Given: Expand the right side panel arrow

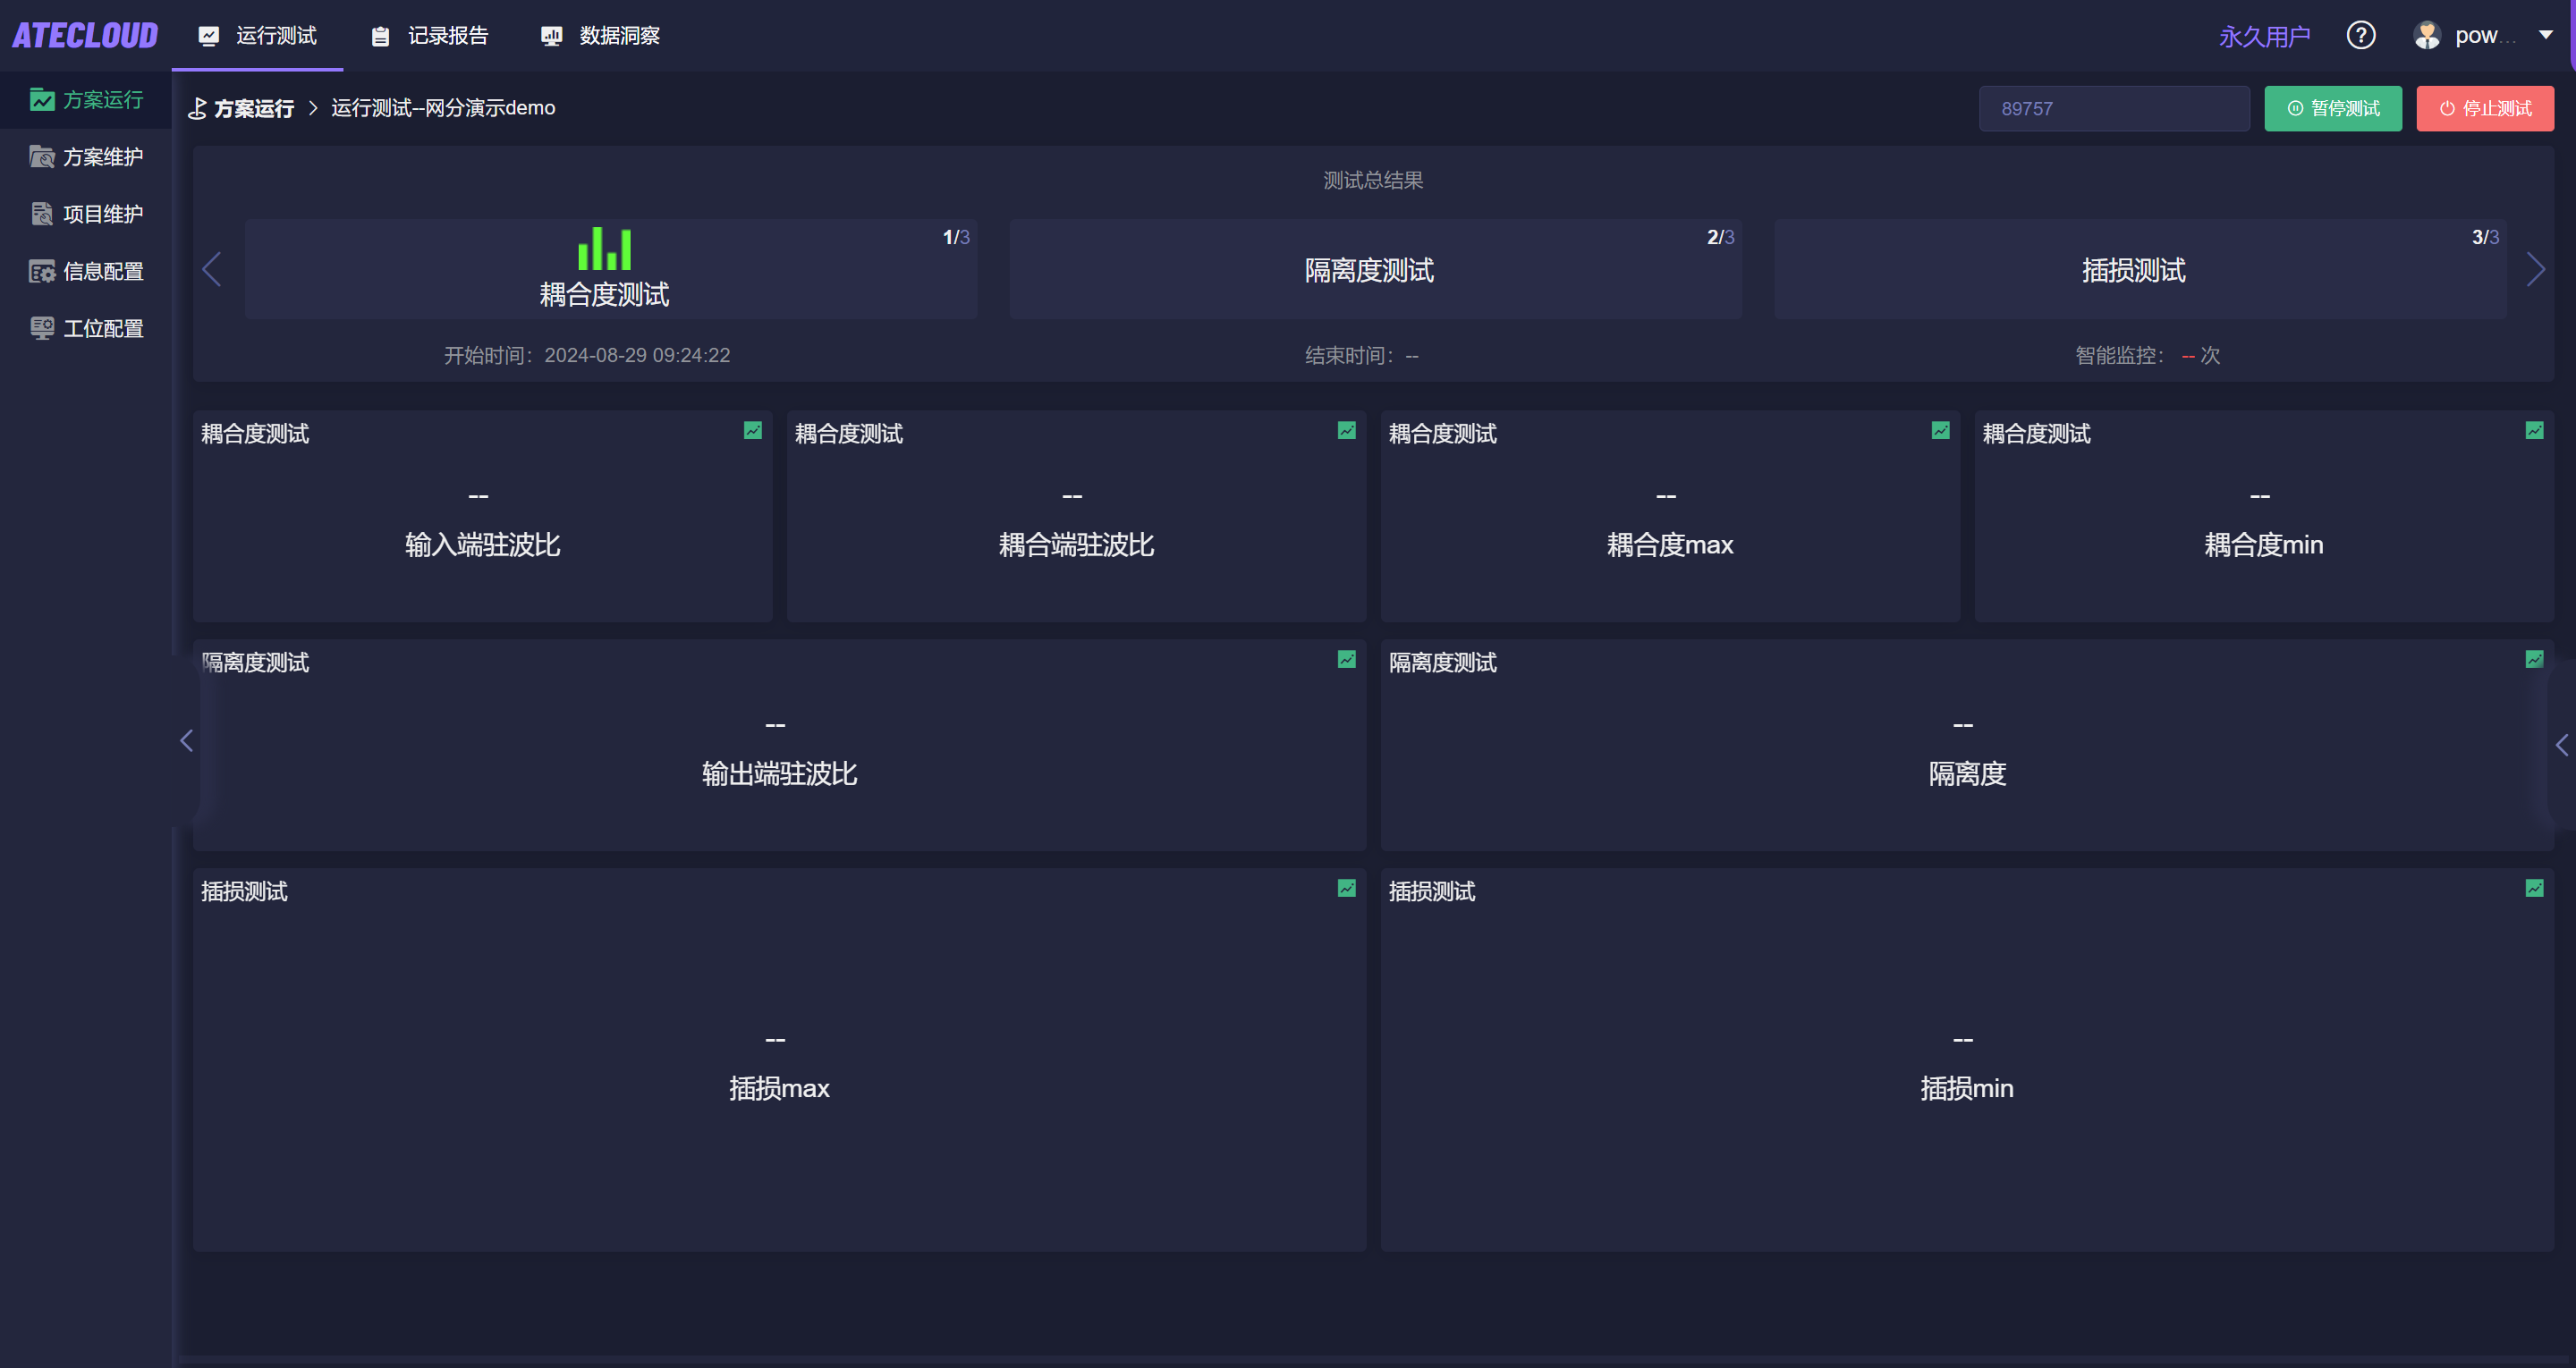Looking at the screenshot, I should (2562, 745).
